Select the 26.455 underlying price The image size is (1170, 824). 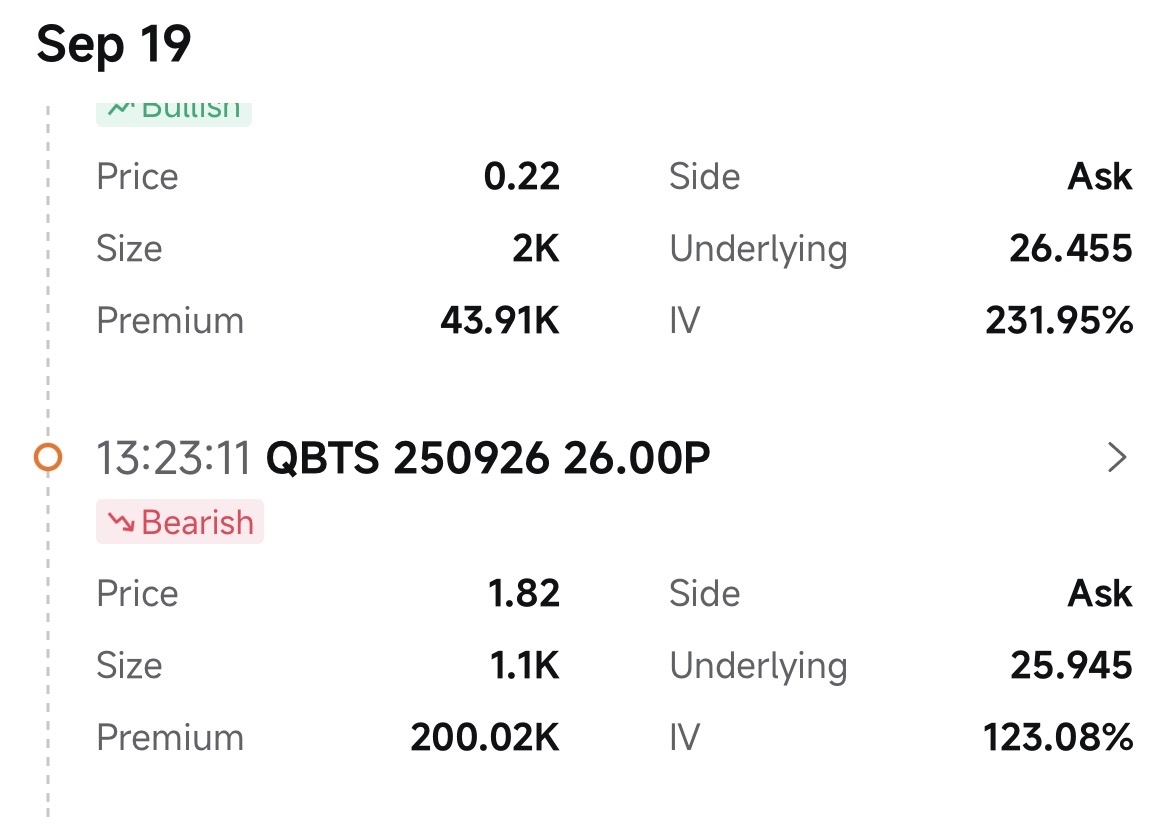(x=1071, y=248)
